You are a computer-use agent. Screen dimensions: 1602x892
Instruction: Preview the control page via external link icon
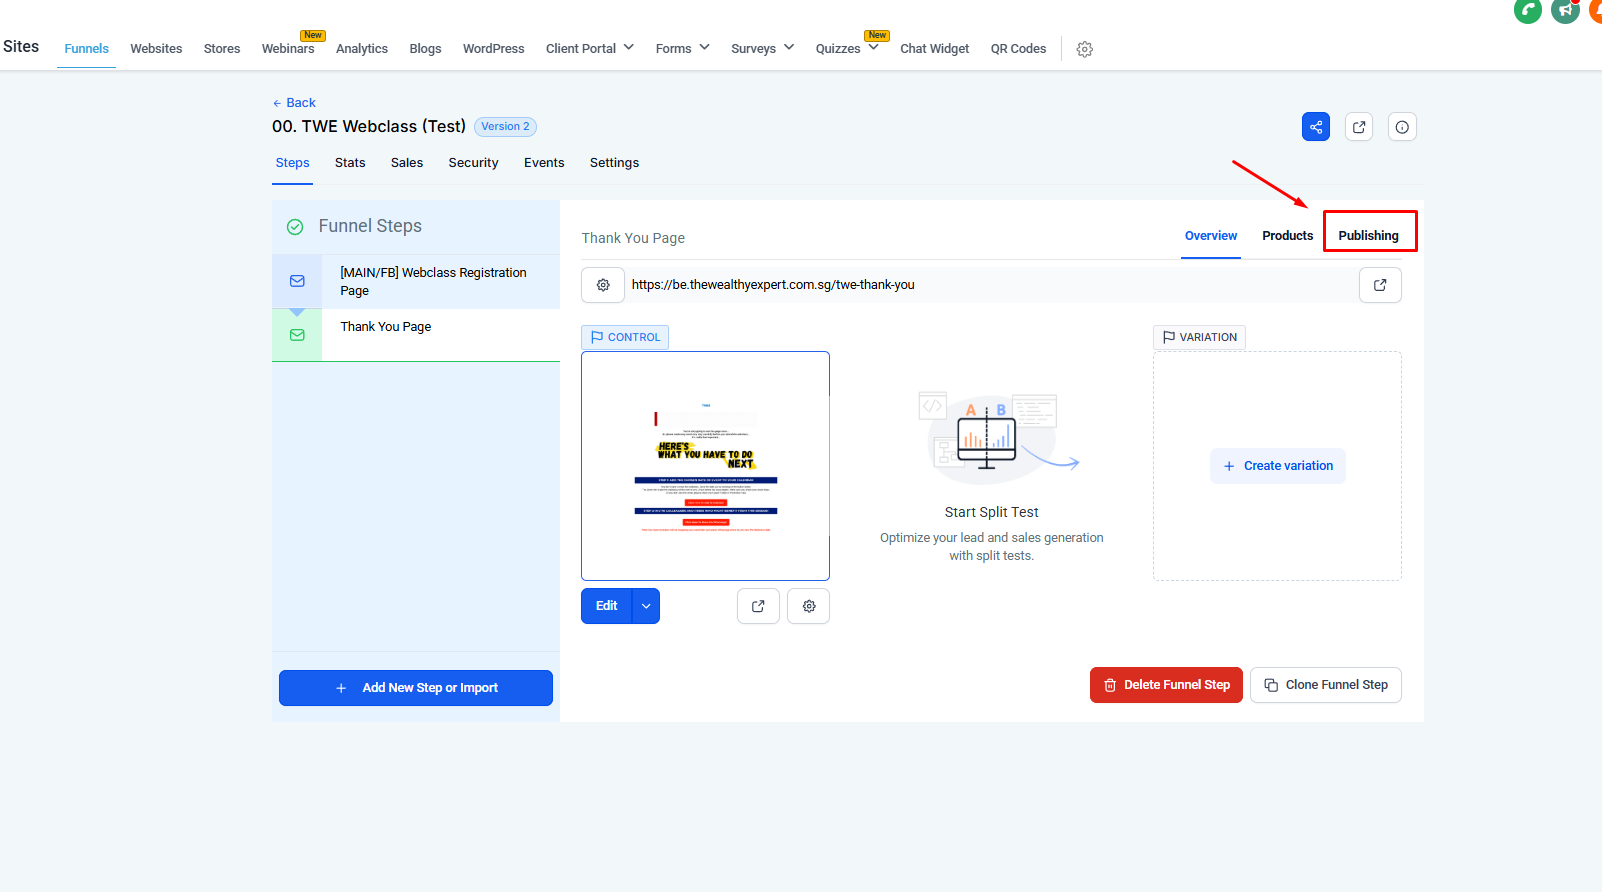coord(758,606)
